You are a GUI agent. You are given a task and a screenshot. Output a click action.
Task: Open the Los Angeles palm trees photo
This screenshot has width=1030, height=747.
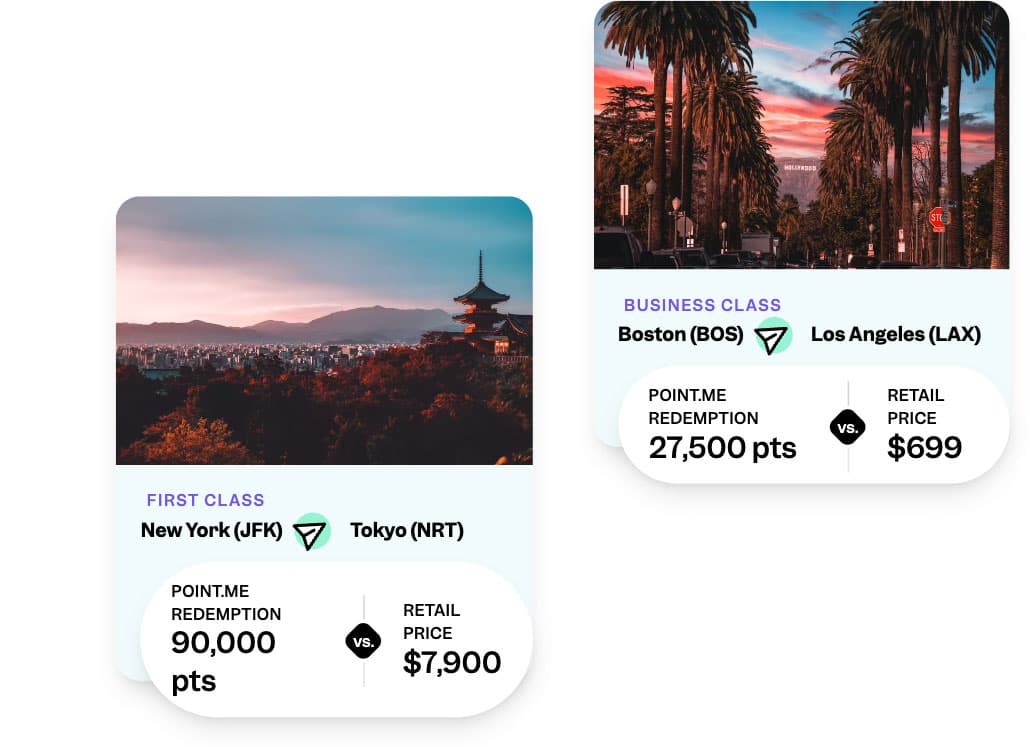801,135
